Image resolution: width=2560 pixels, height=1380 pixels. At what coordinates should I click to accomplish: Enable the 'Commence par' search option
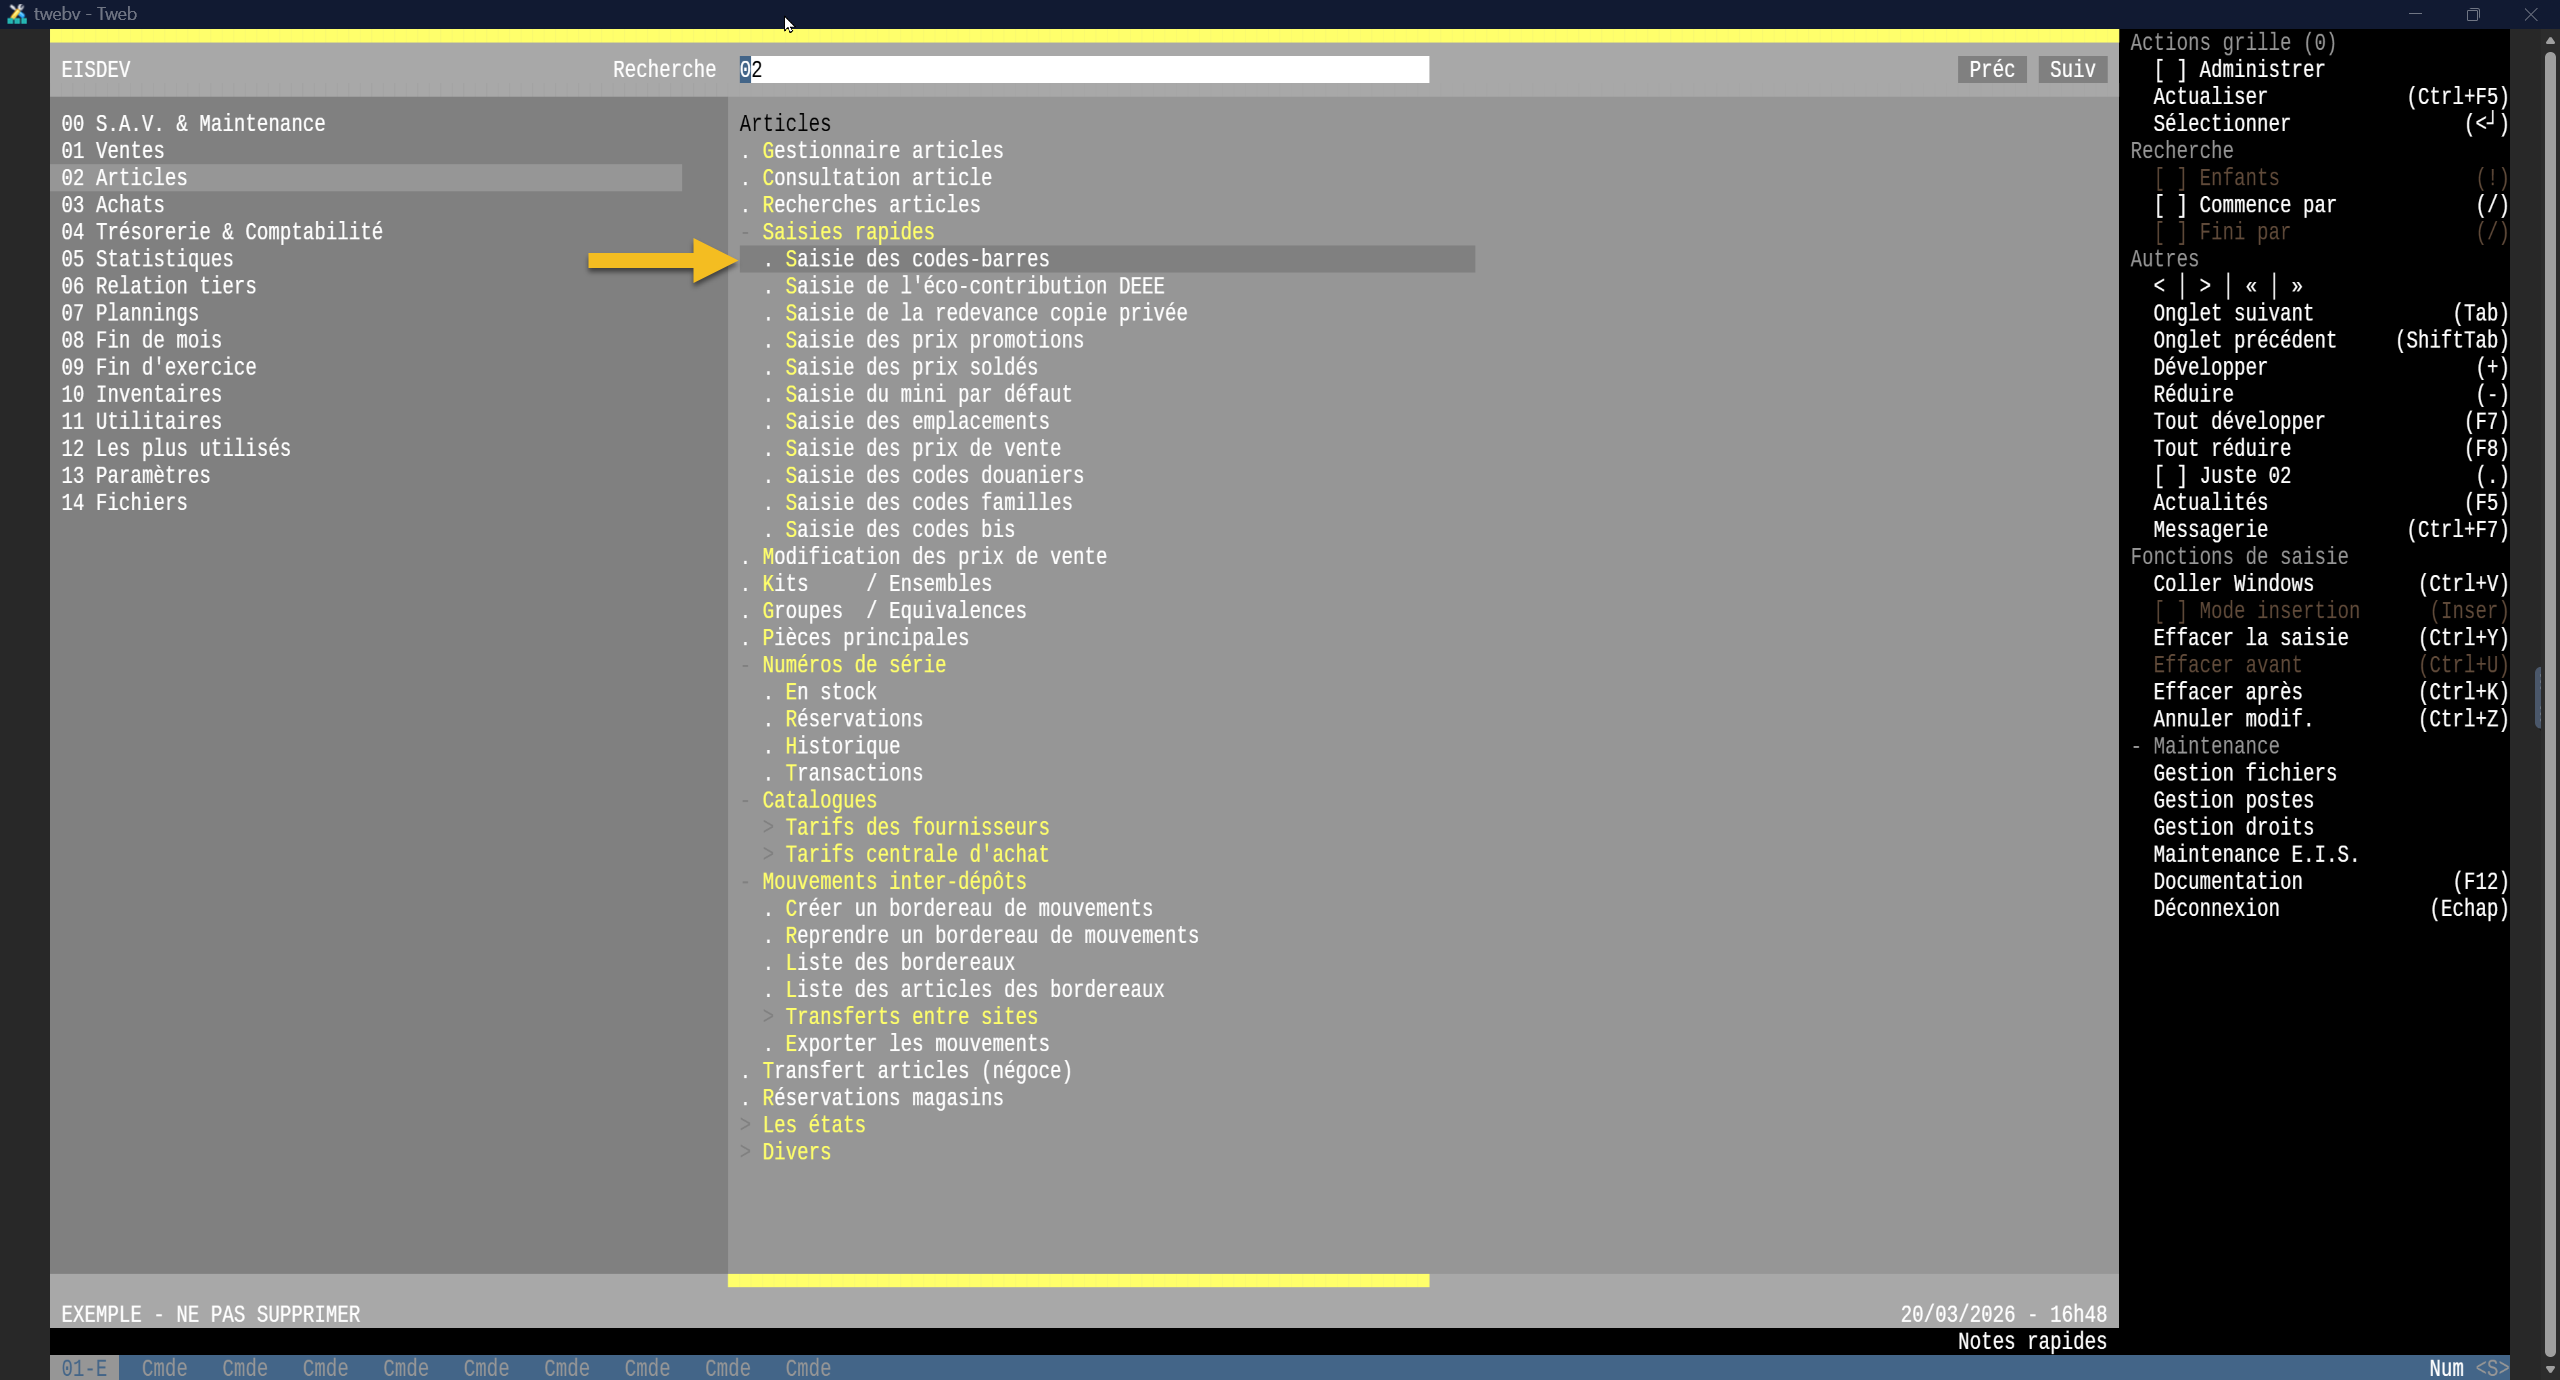[x=2170, y=205]
